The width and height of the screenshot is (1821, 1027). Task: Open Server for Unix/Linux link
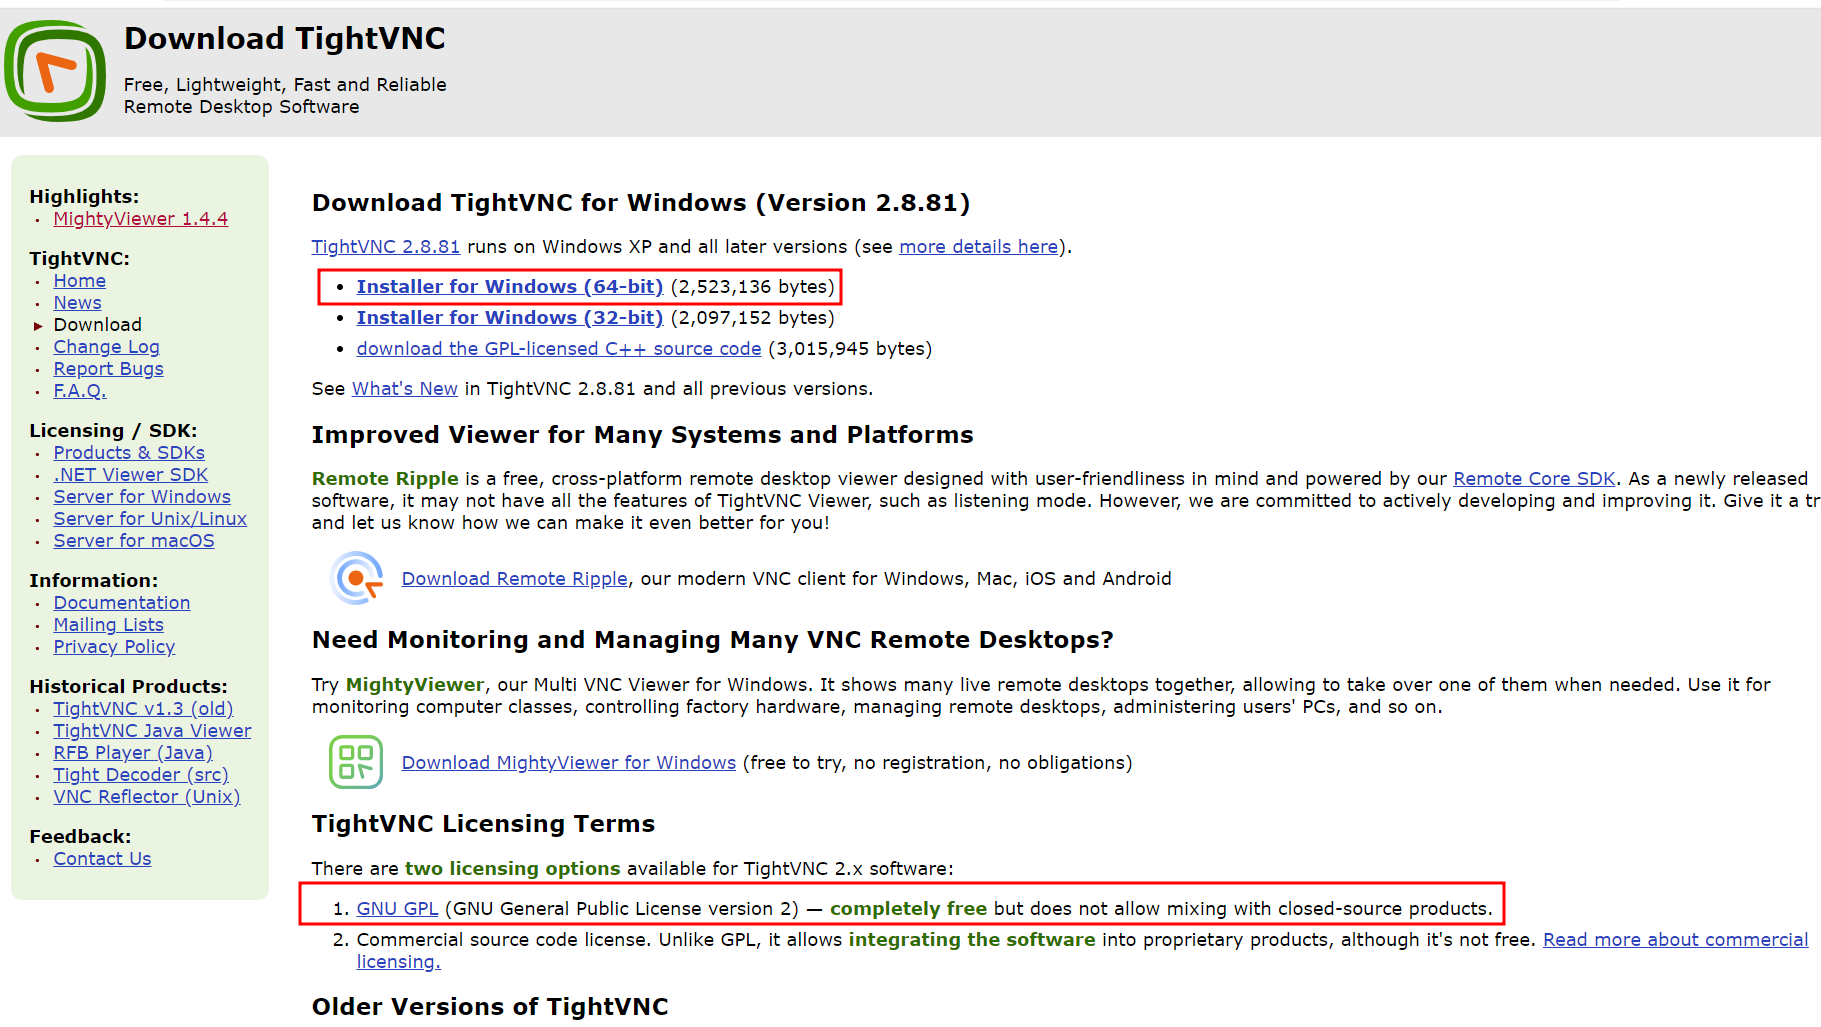pyautogui.click(x=150, y=519)
